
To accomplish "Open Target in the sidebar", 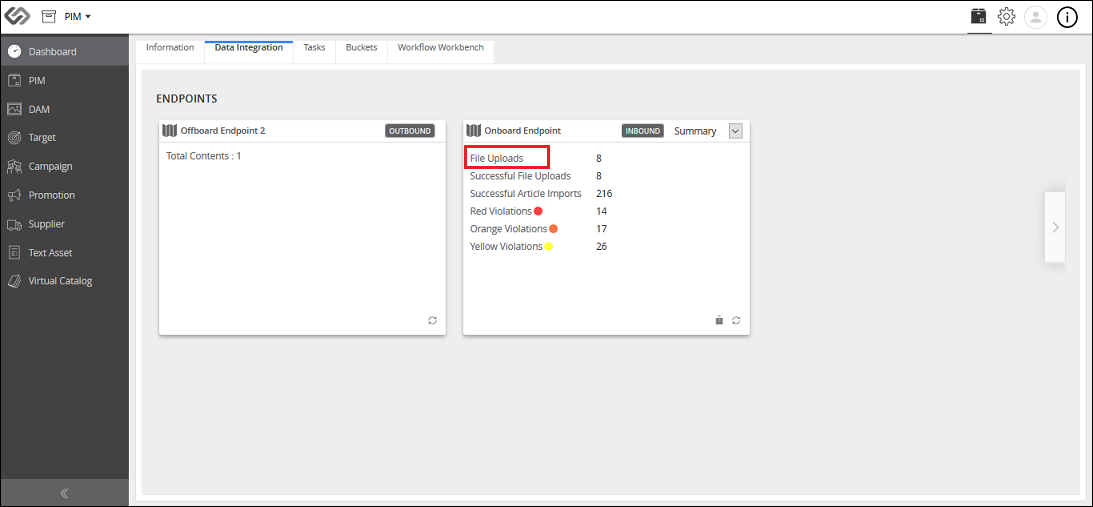I will coord(64,137).
